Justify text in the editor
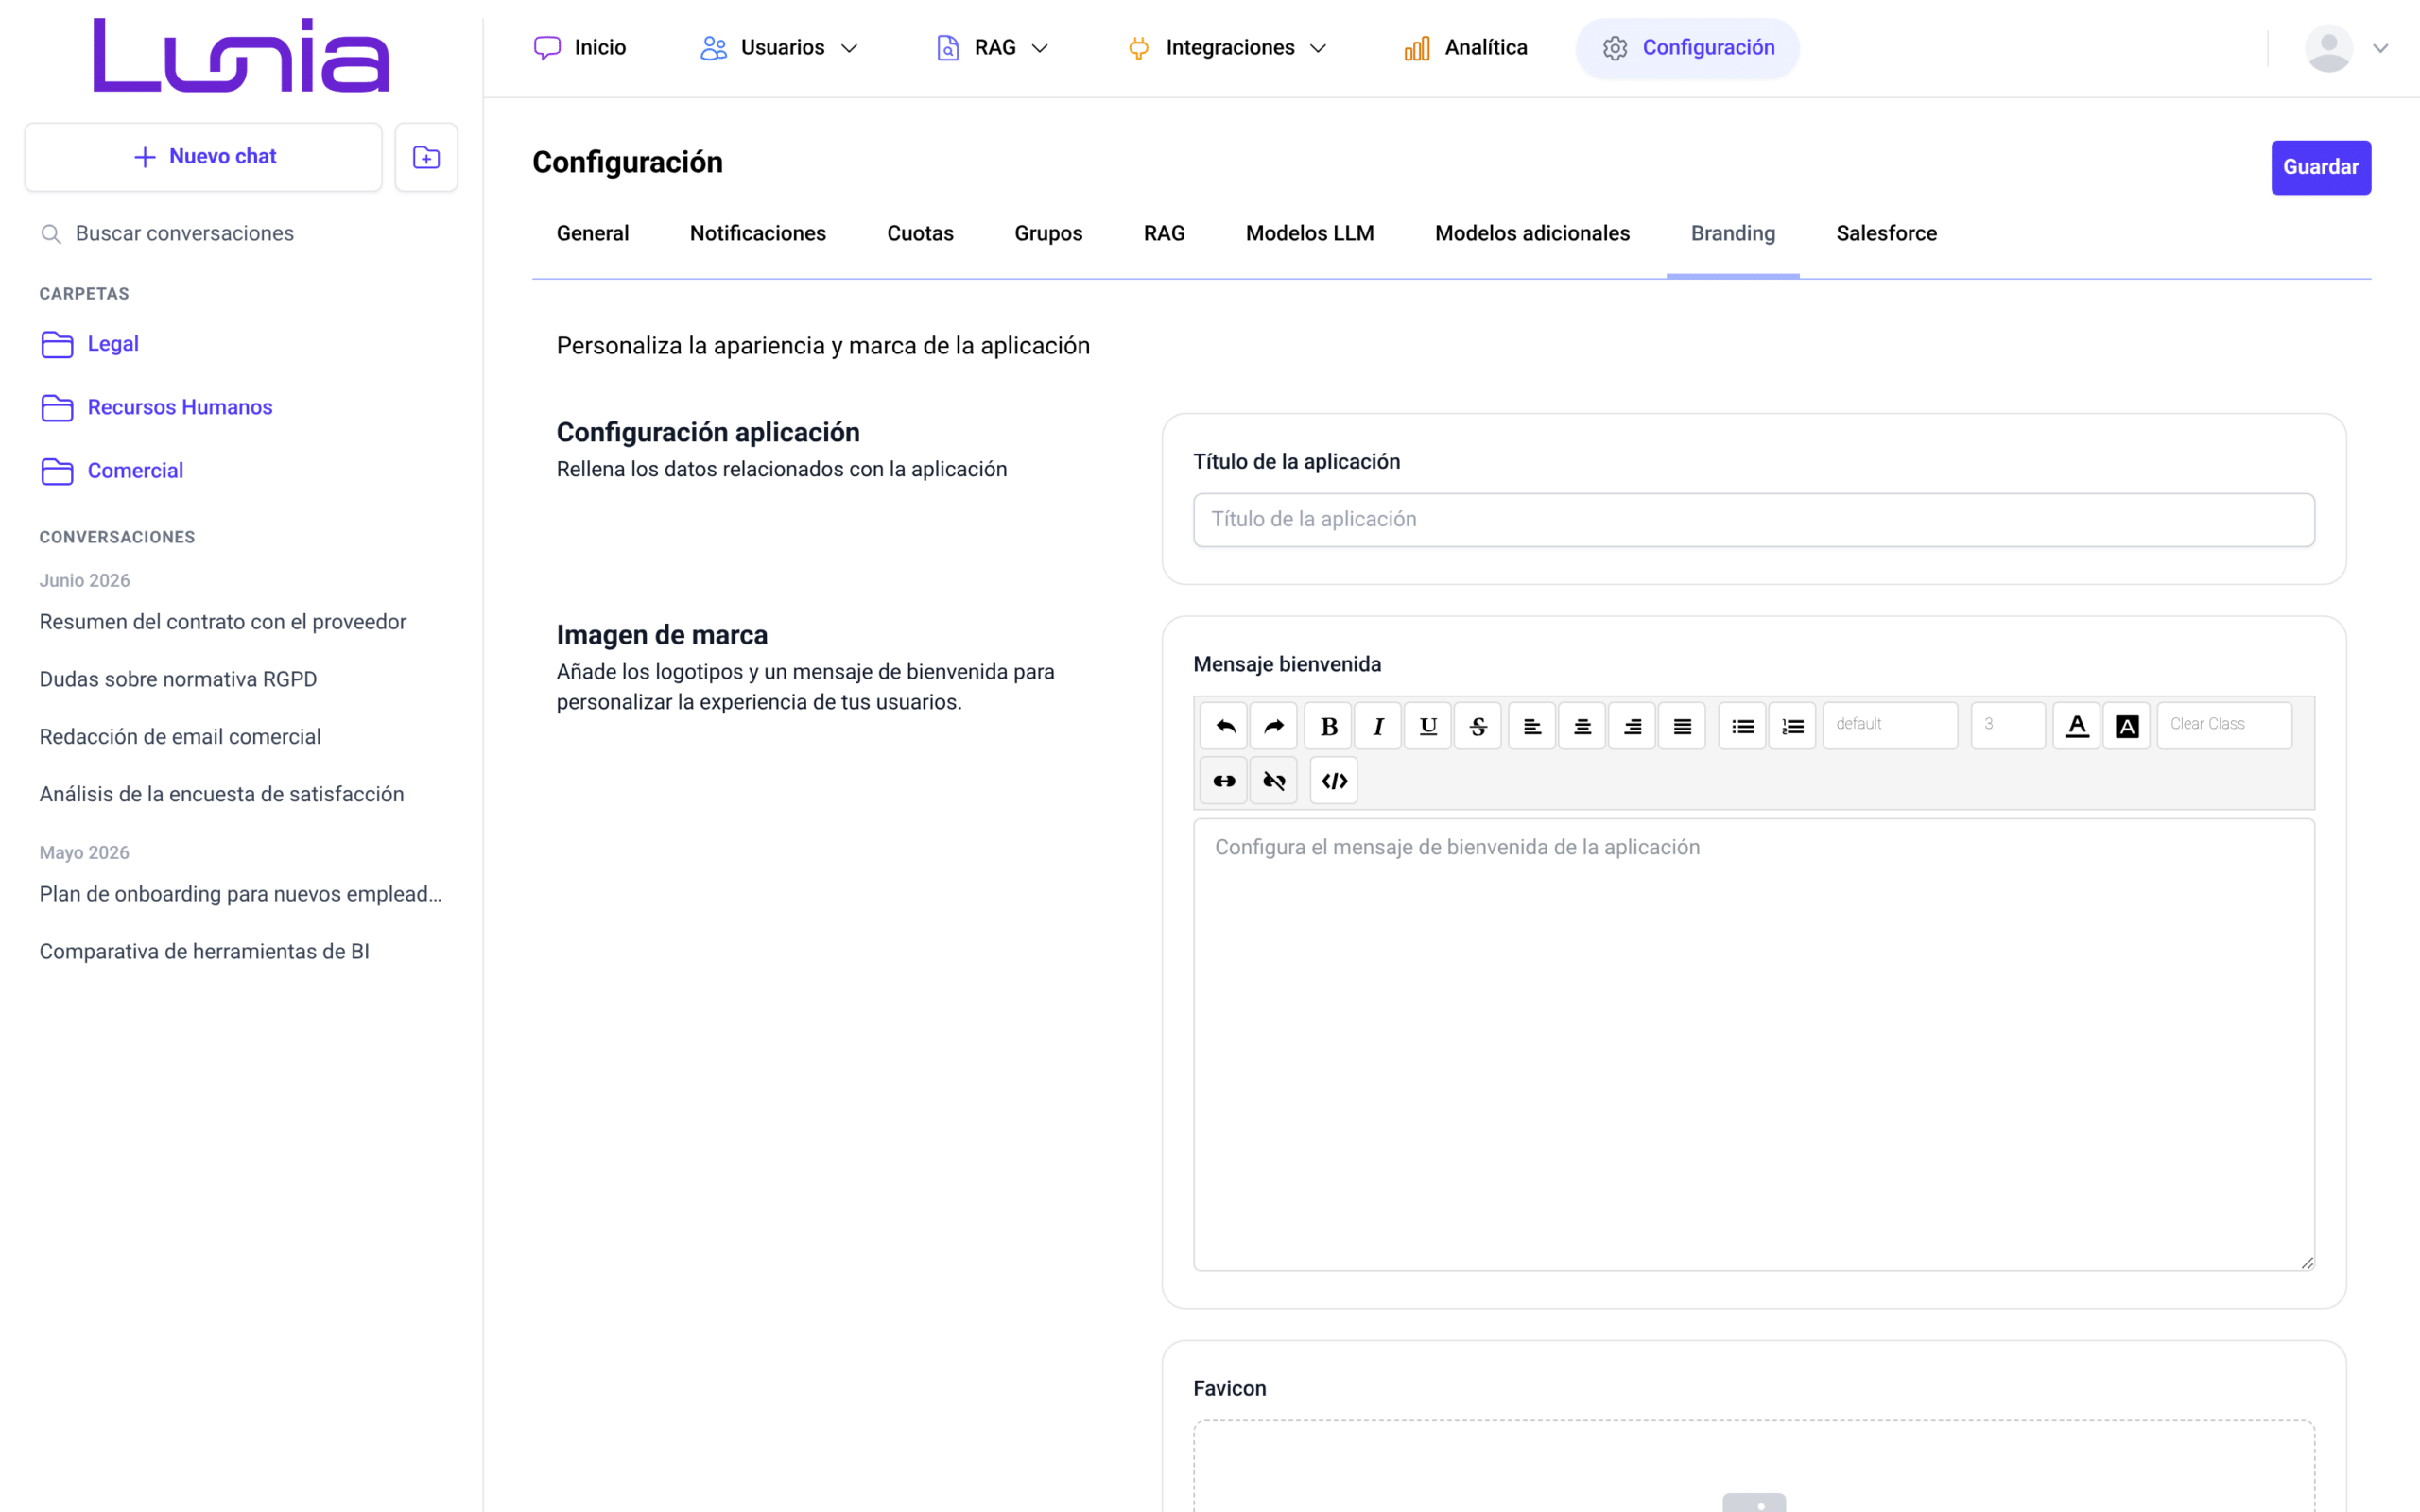Viewport: 2420px width, 1512px height. [1682, 726]
